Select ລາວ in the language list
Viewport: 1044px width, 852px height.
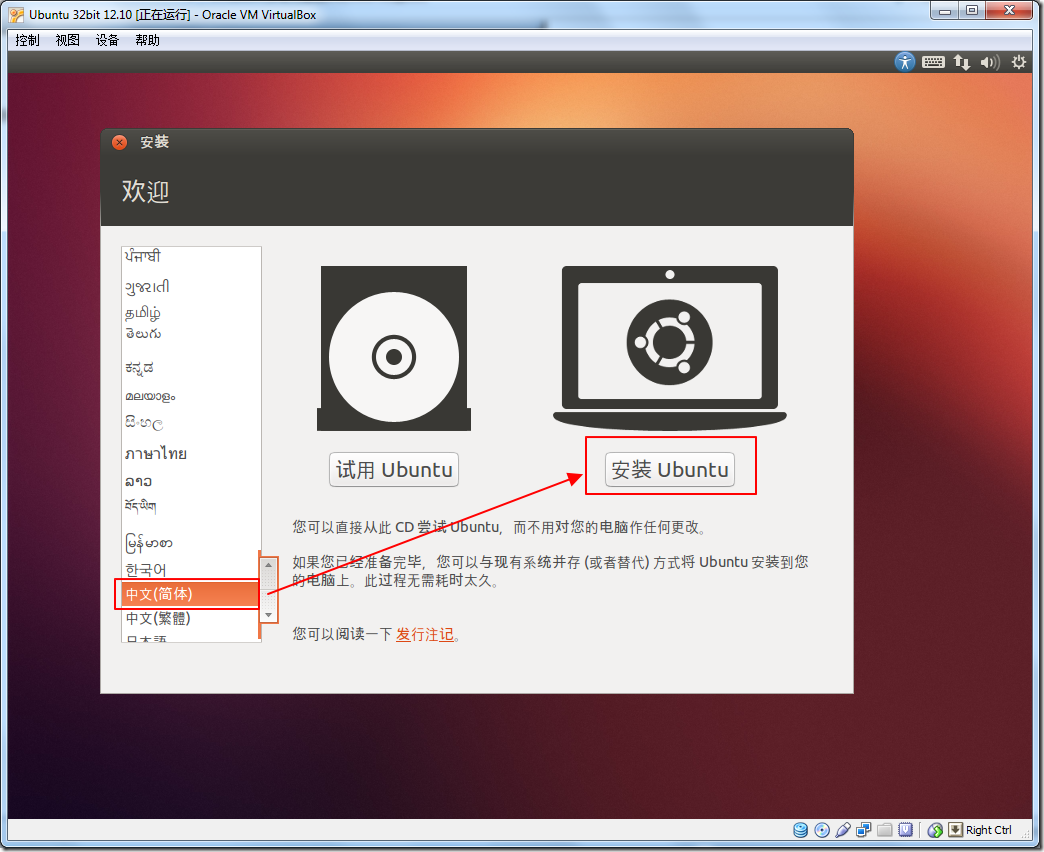click(x=190, y=481)
